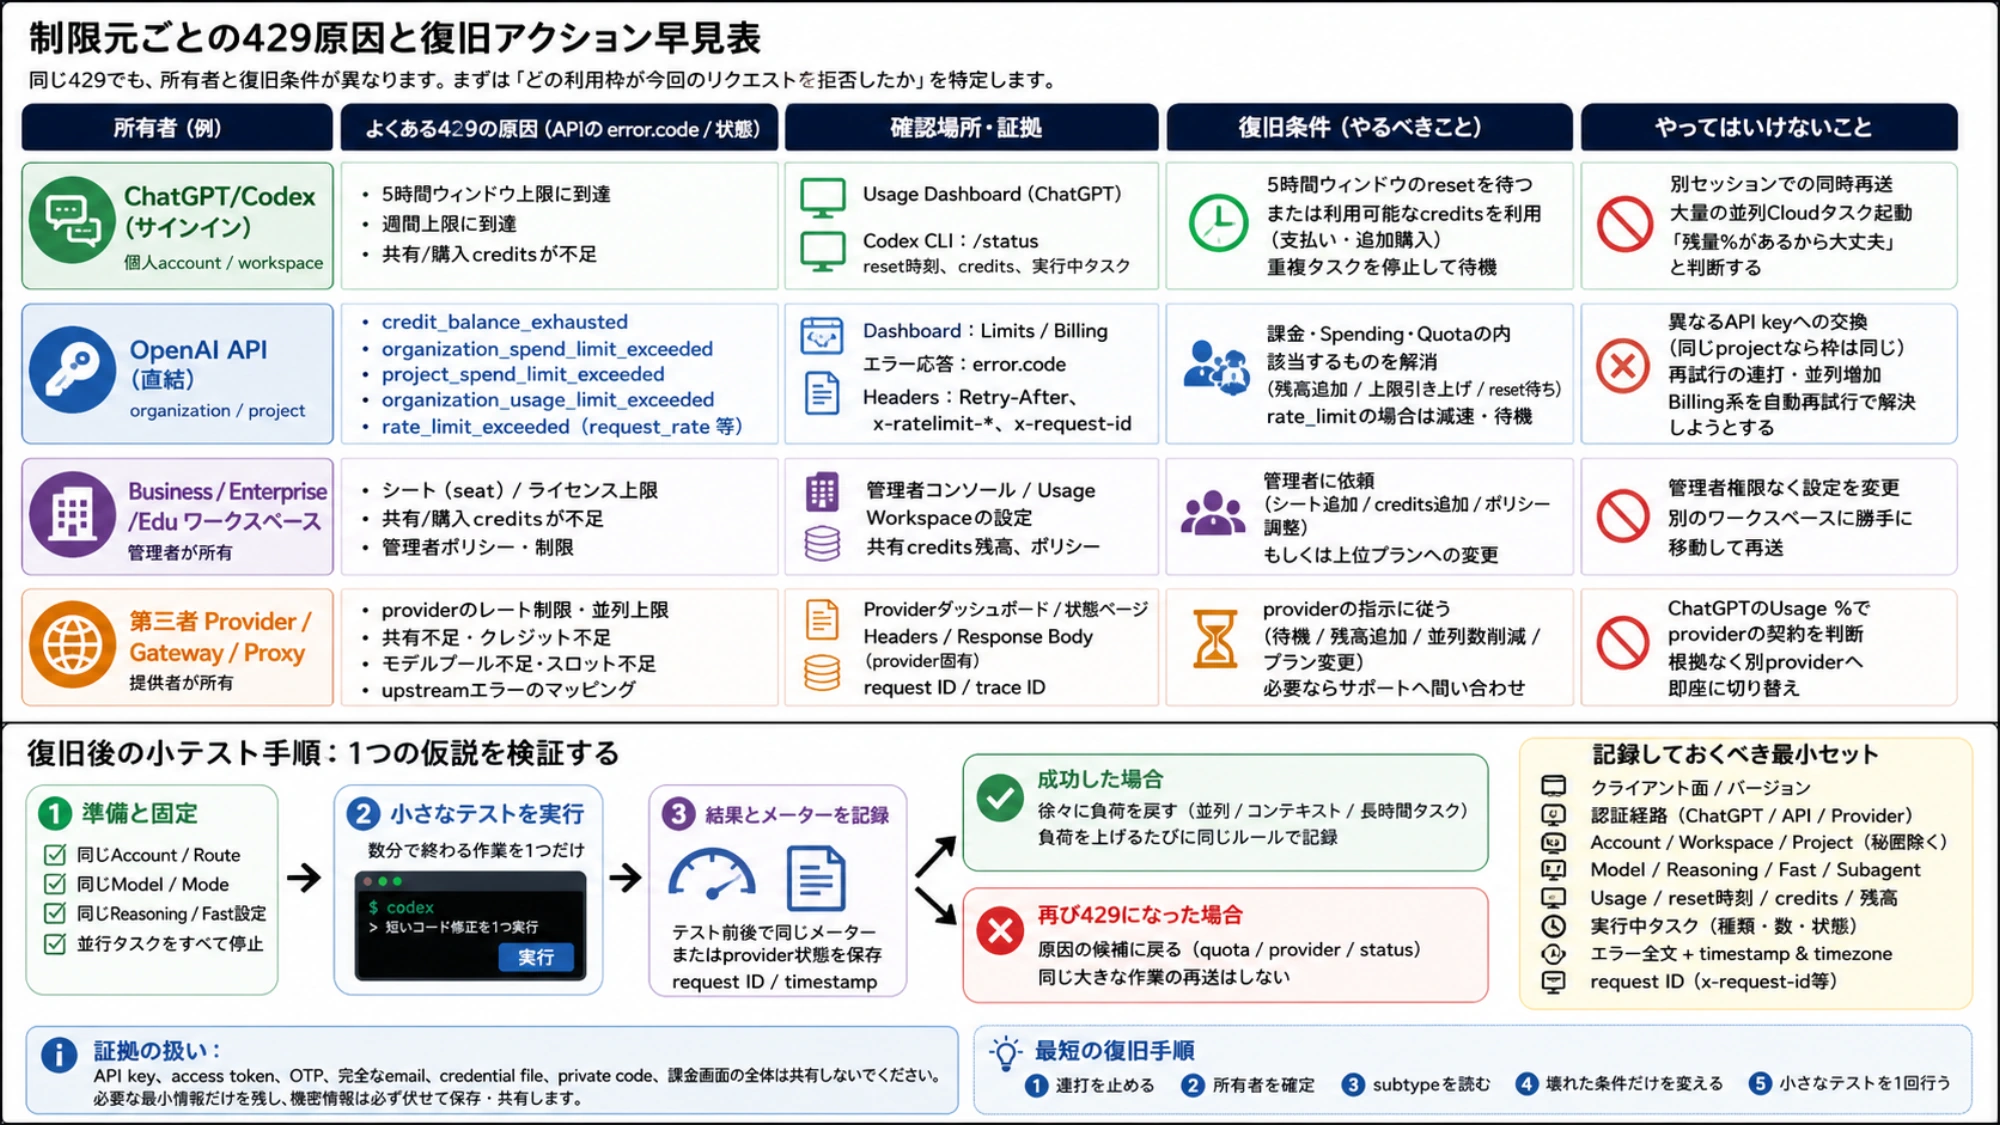Click the 壊れた条件だけを変える step

[x=1634, y=1084]
